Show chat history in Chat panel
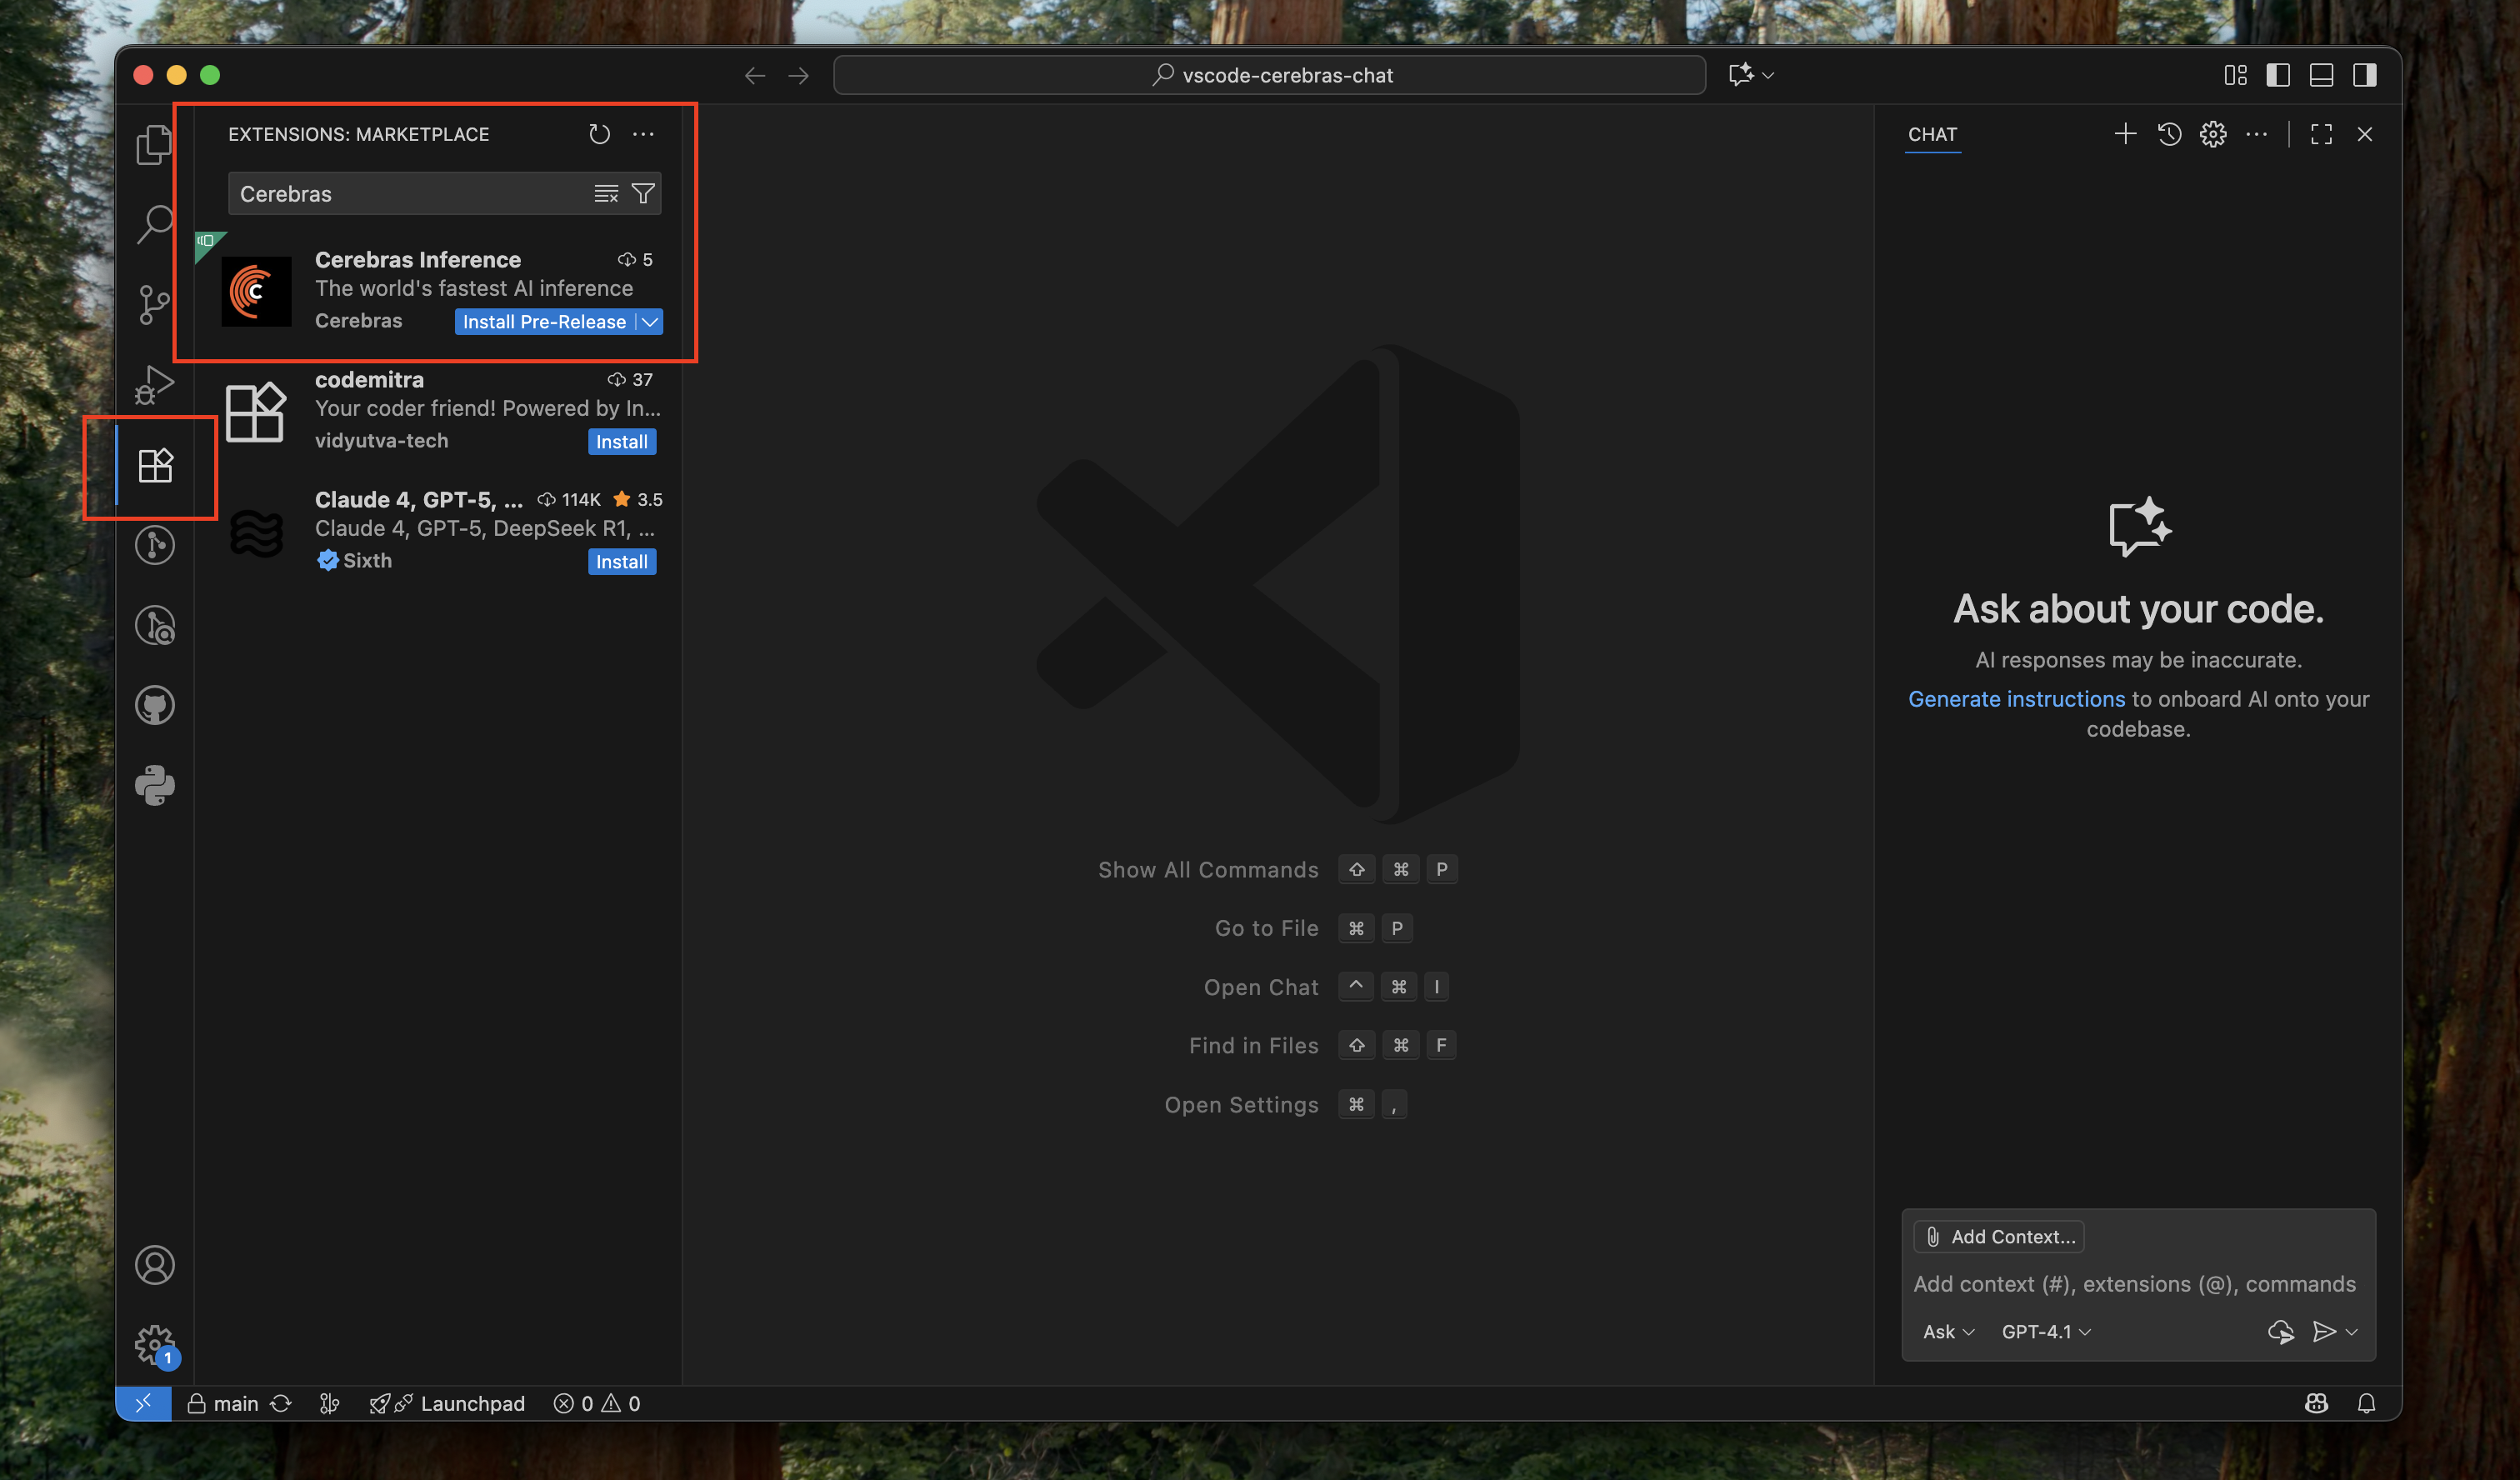The image size is (2520, 1480). (x=2169, y=134)
